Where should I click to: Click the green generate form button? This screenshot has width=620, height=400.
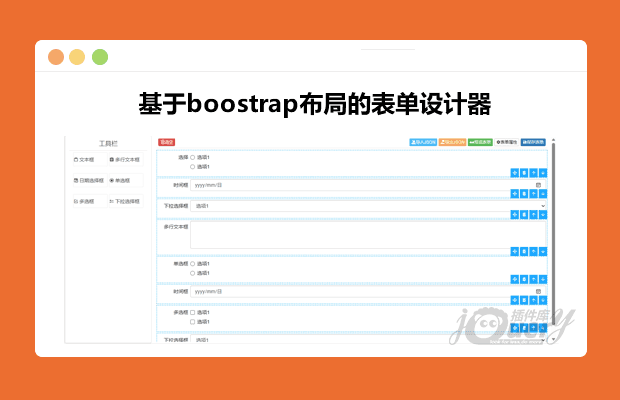point(480,142)
